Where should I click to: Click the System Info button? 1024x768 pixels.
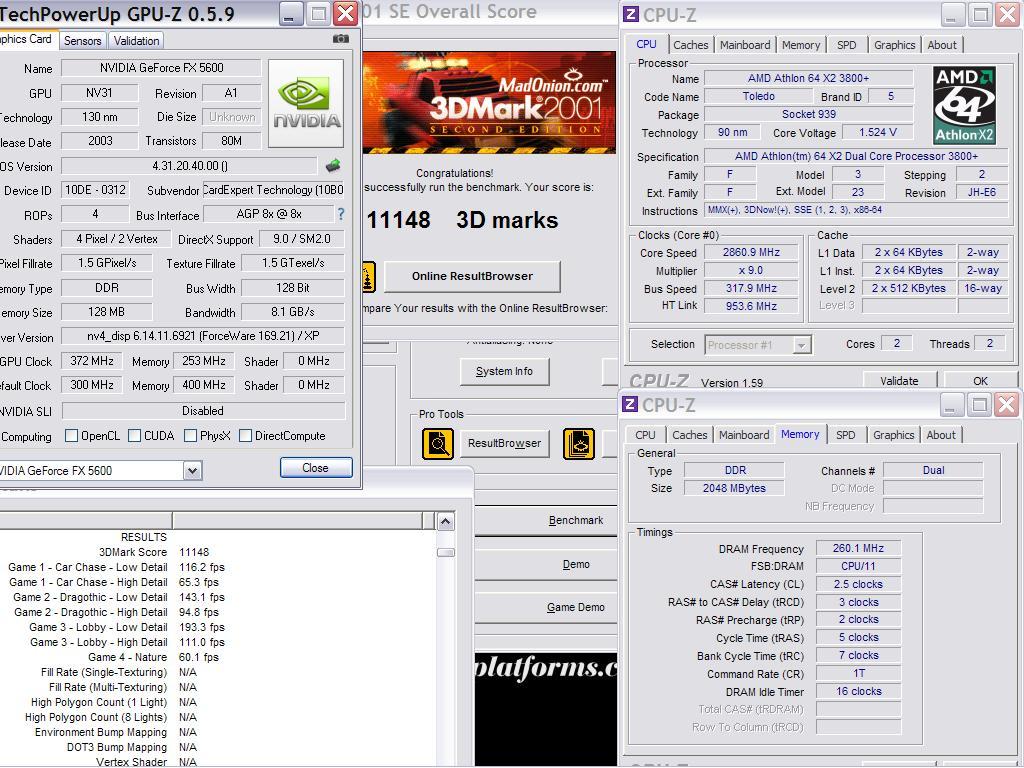point(504,372)
